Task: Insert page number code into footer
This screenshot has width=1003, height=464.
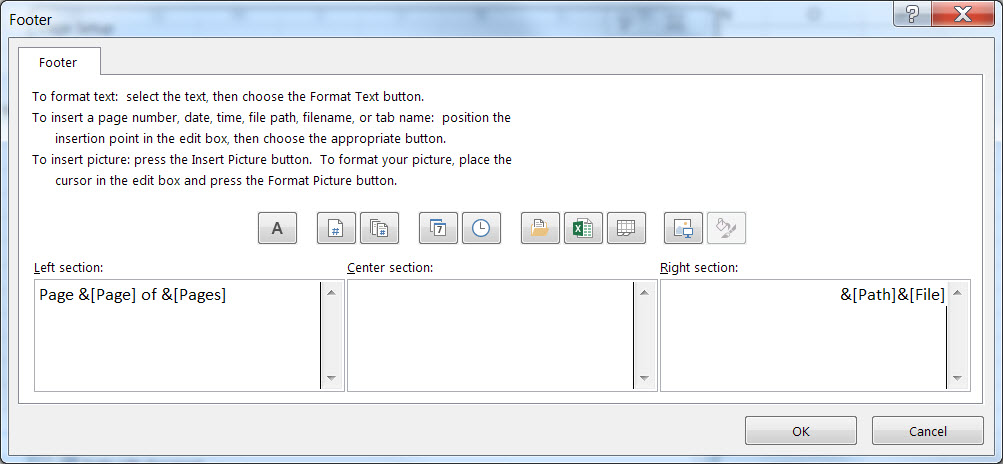Action: [x=337, y=228]
